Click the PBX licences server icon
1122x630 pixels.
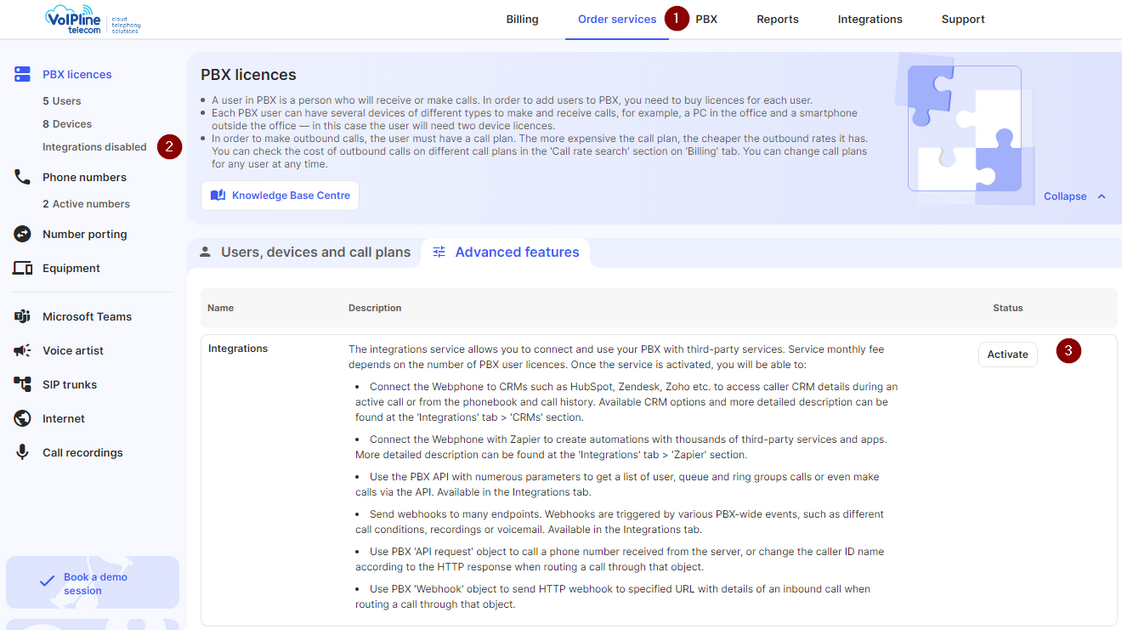22,74
